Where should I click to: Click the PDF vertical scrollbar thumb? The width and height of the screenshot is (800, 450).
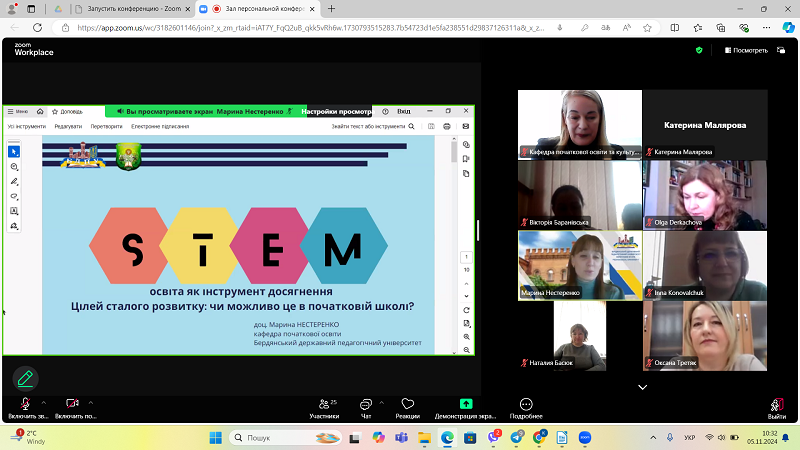click(x=454, y=152)
